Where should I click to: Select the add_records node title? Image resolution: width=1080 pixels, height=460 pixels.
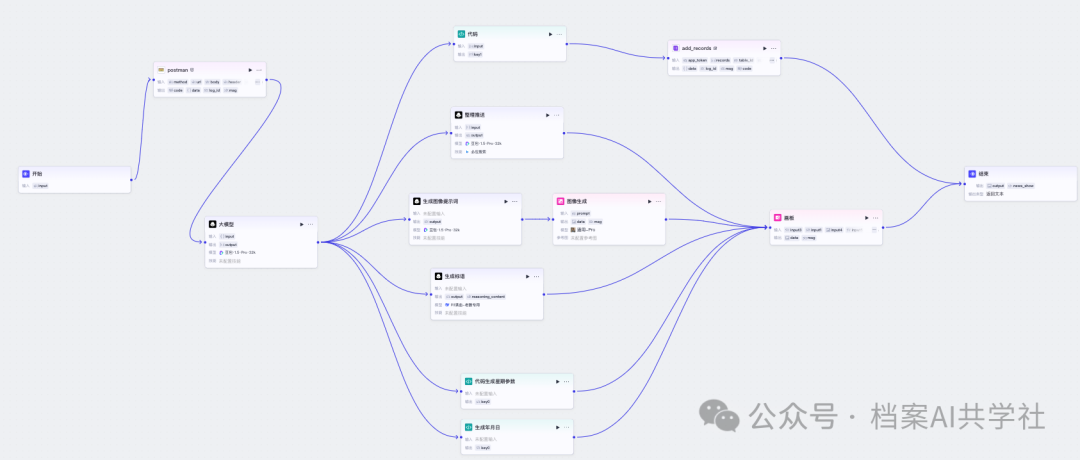pos(696,48)
